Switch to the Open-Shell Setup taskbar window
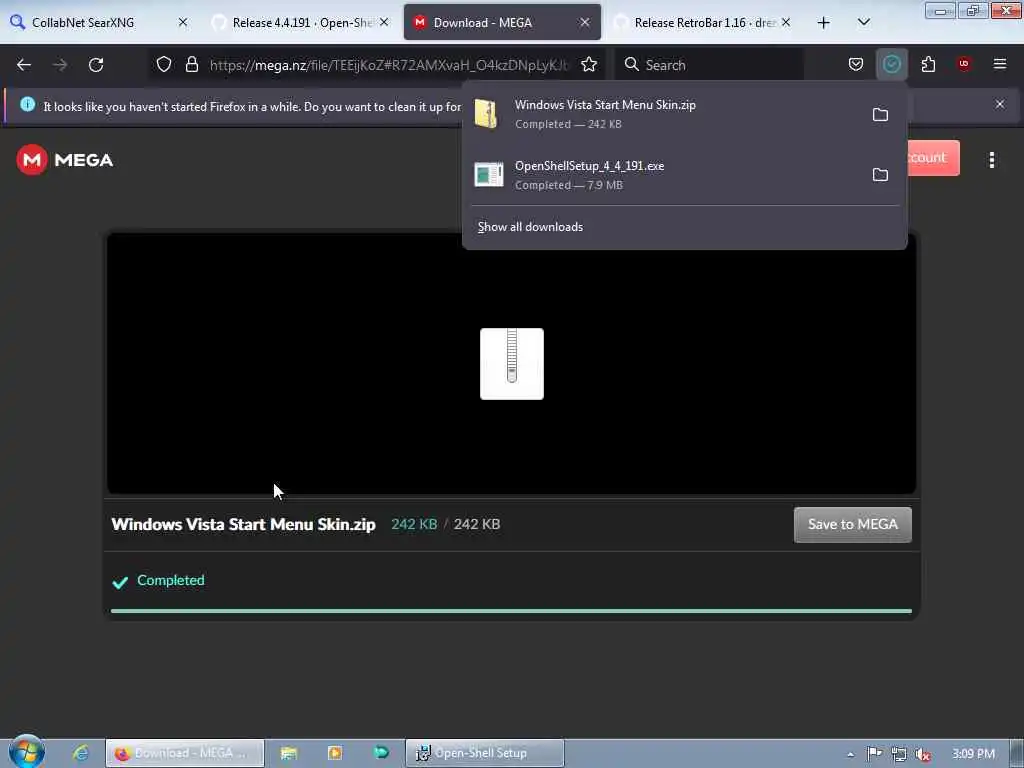The width and height of the screenshot is (1024, 768). pos(485,753)
